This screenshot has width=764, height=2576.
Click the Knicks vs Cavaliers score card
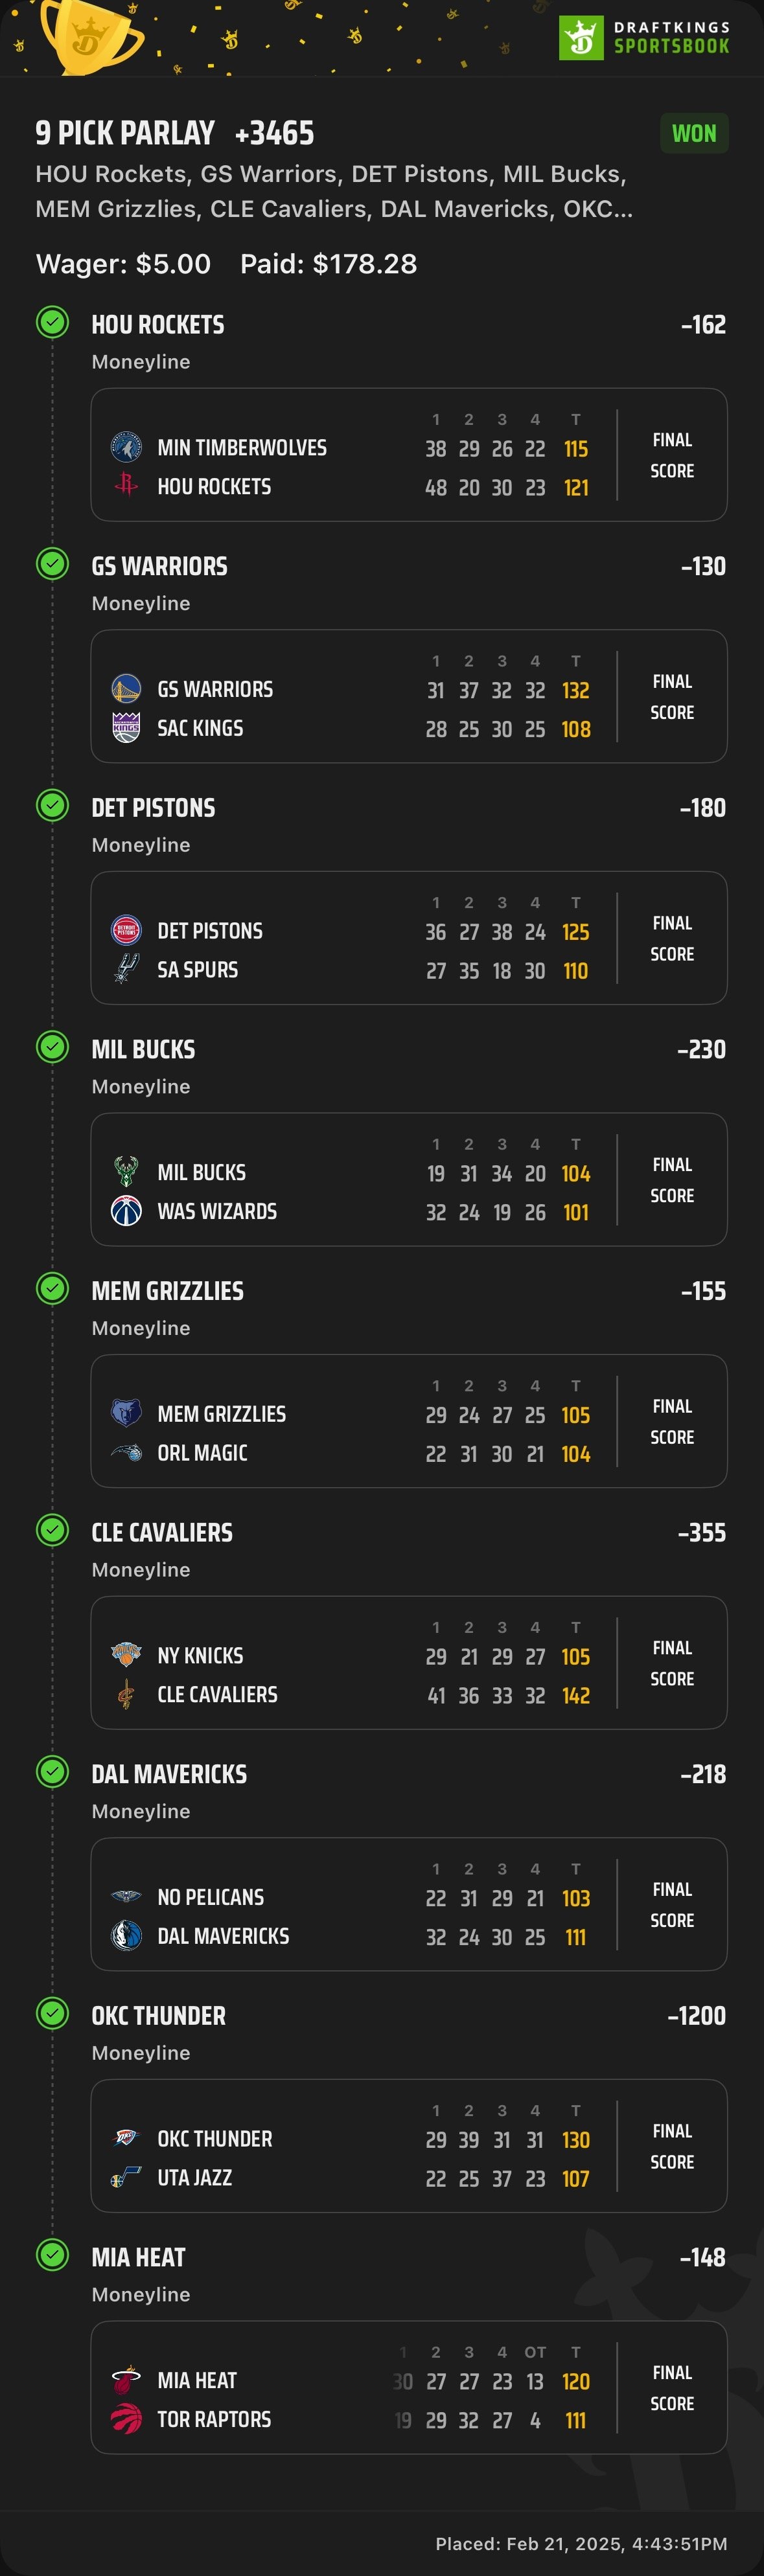tap(409, 1662)
